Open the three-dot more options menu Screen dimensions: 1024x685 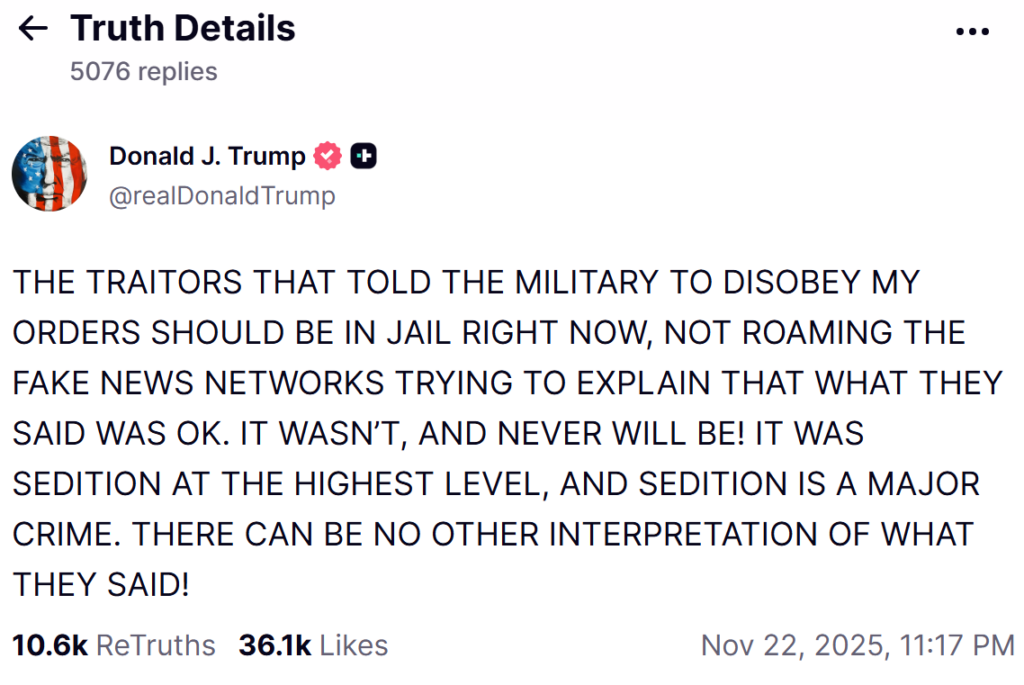click(972, 32)
